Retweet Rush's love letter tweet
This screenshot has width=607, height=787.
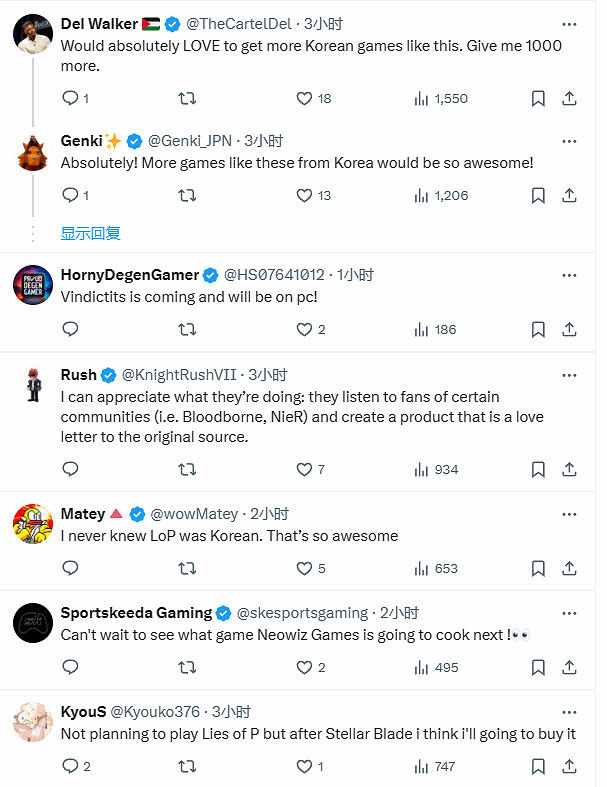[186, 469]
